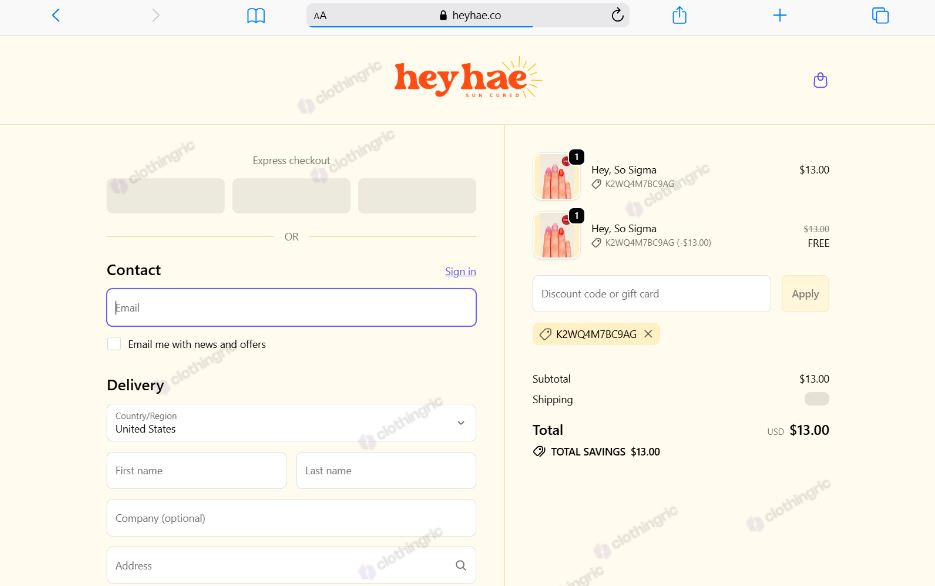935x586 pixels.
Task: Click the TOTAL SAVINGS tag icon
Action: point(539,451)
